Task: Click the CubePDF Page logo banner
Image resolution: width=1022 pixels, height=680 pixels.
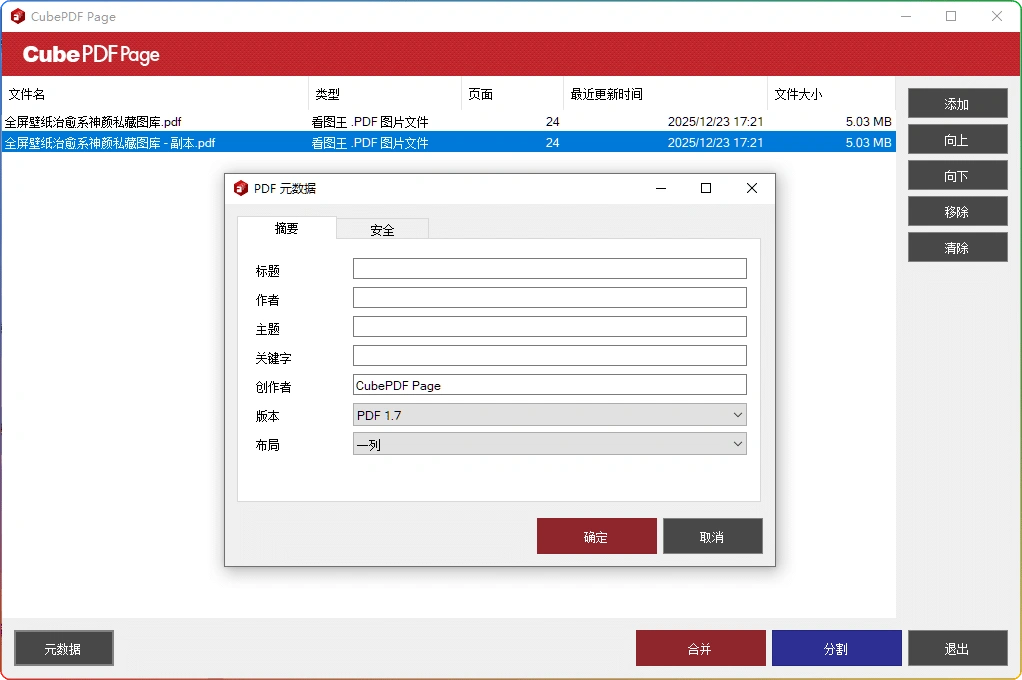Action: click(90, 56)
